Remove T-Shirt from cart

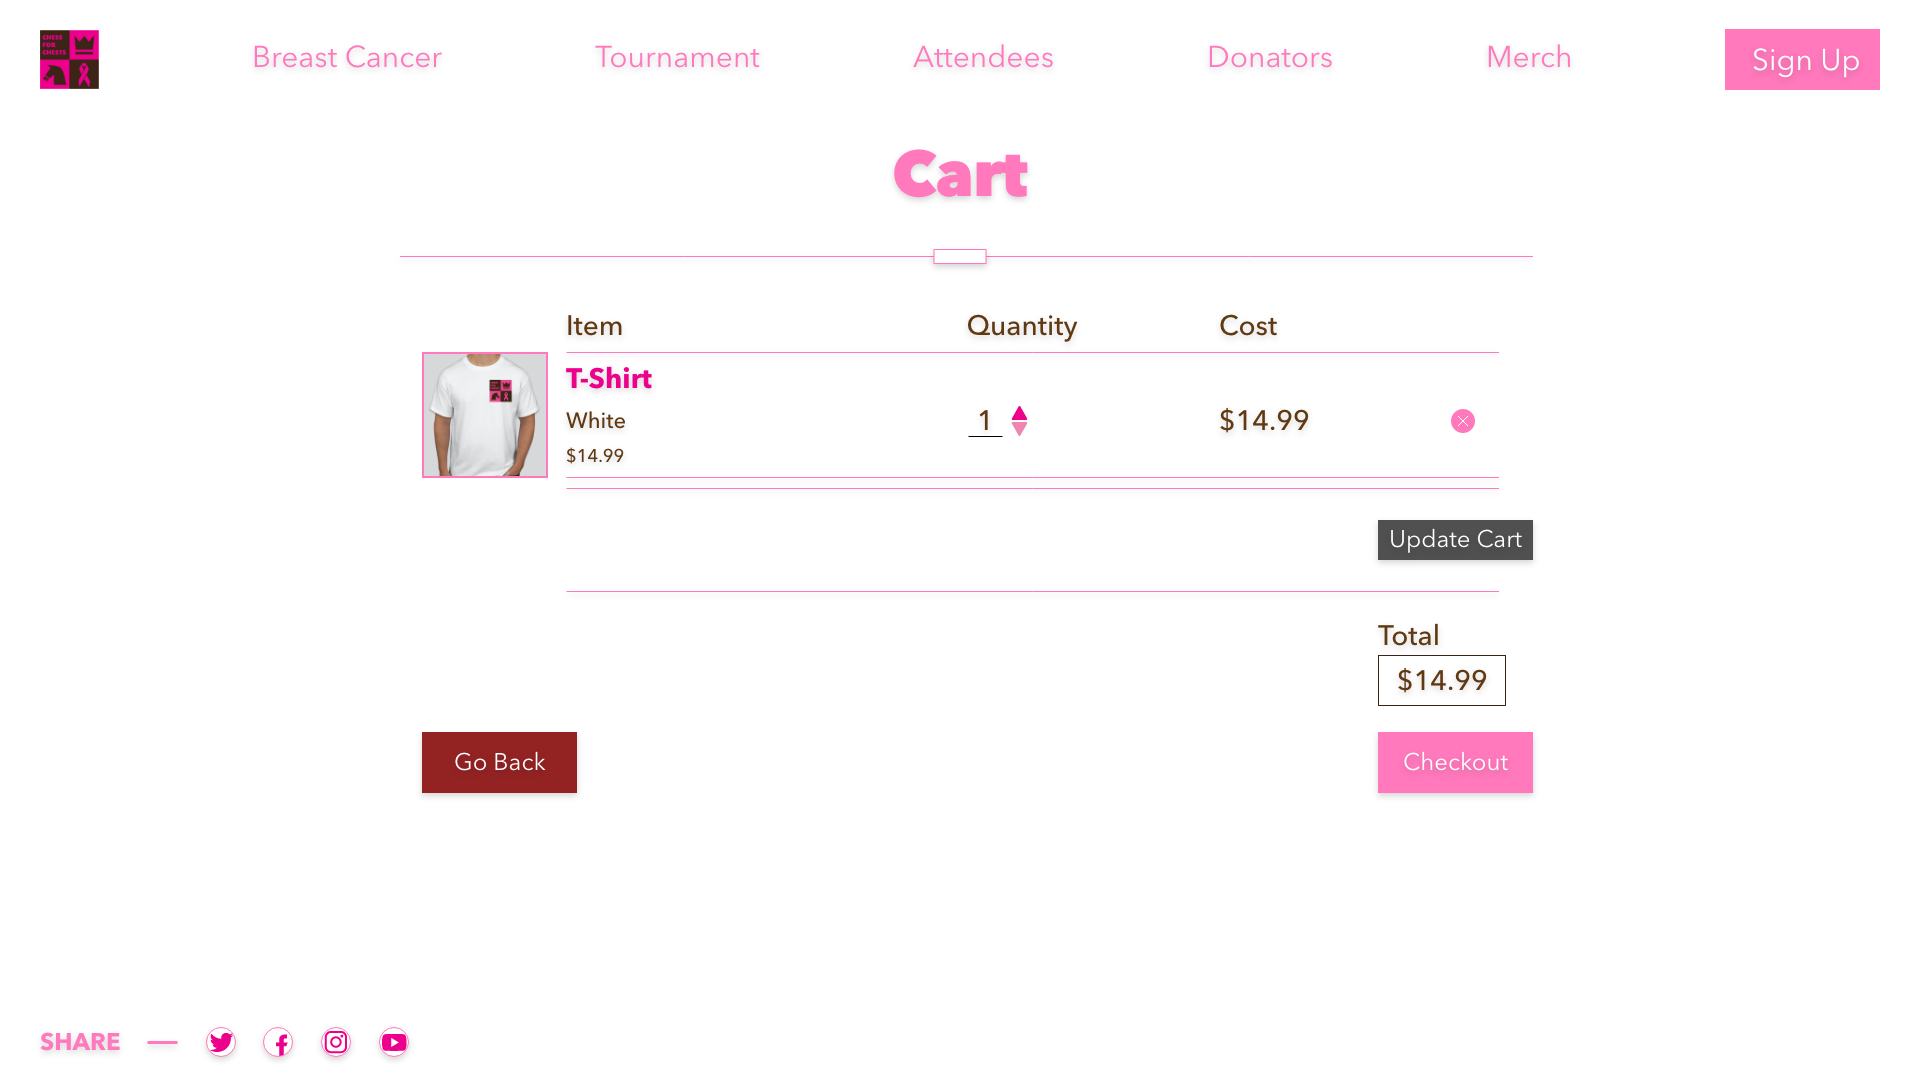1463,421
